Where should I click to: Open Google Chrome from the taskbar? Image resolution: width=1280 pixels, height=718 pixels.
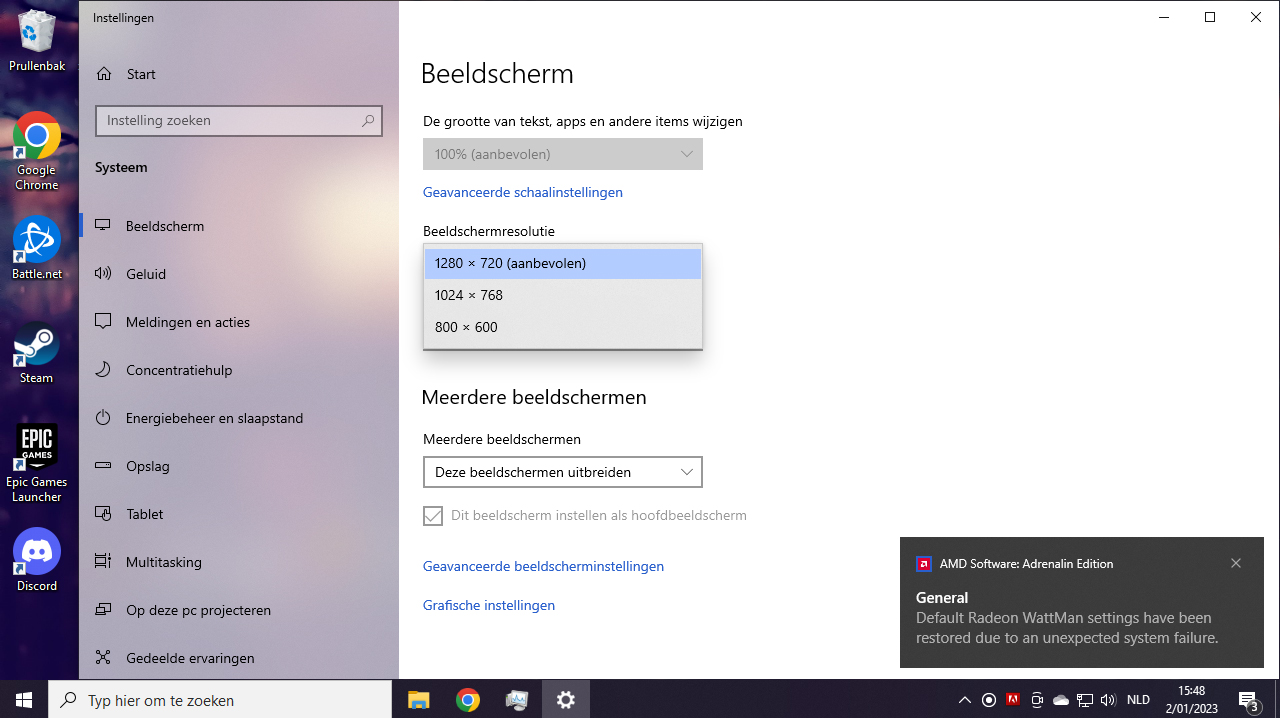tap(467, 700)
